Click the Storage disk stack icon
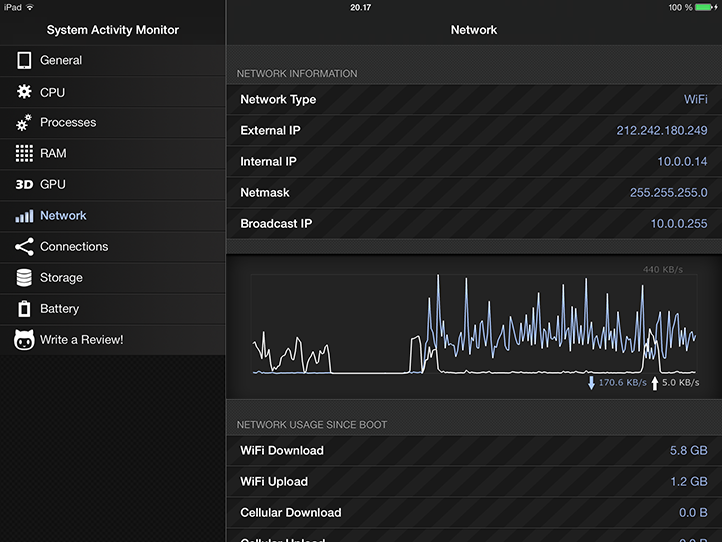722x542 pixels. click(x=24, y=278)
